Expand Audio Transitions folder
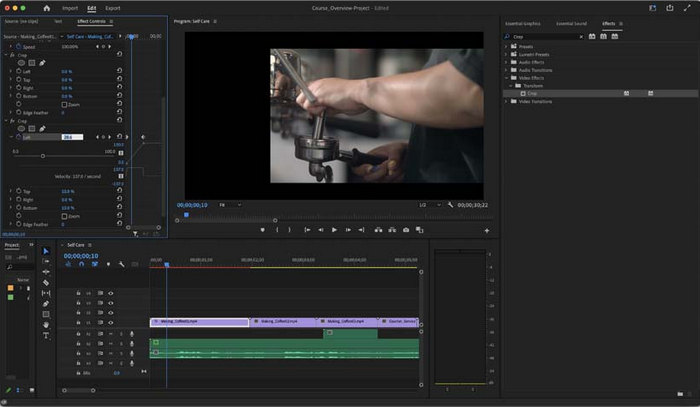The height and width of the screenshot is (407, 700). [506, 70]
